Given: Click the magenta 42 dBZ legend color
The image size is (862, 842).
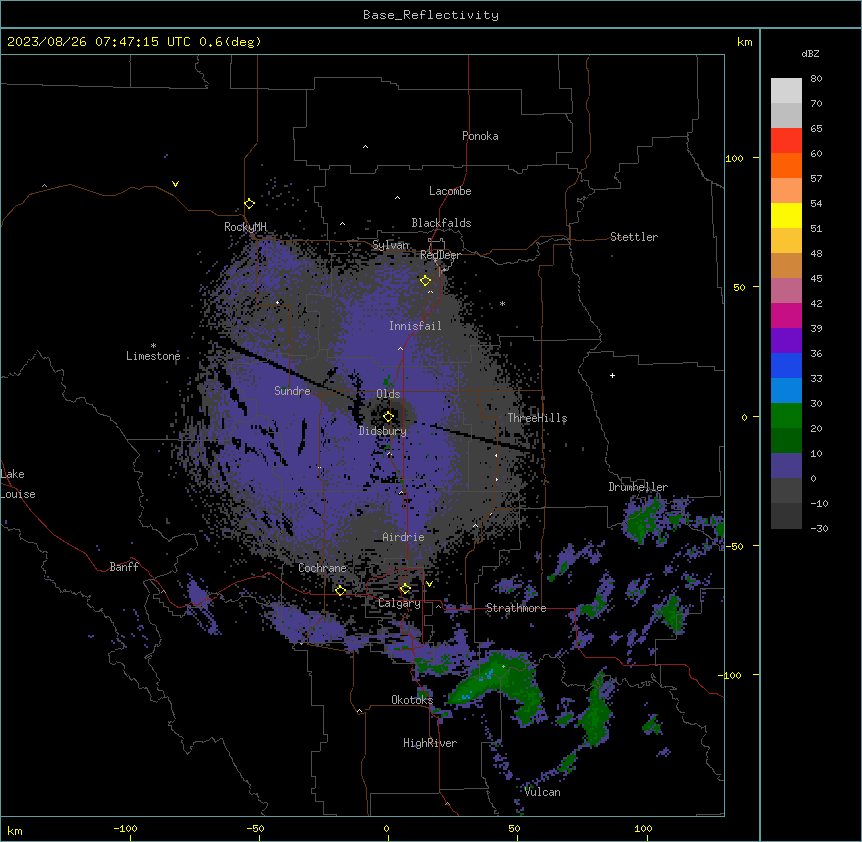Looking at the screenshot, I should point(786,315).
